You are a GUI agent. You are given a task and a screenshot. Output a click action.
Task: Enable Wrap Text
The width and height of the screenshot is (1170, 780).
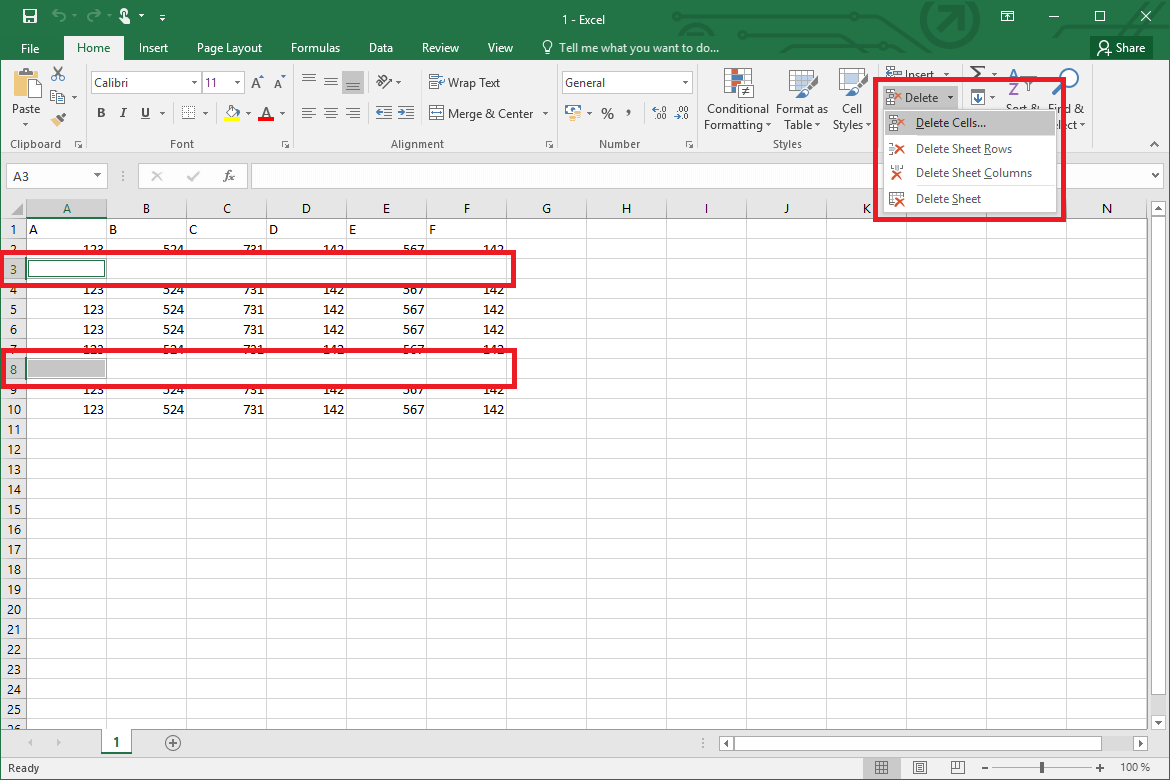point(462,81)
